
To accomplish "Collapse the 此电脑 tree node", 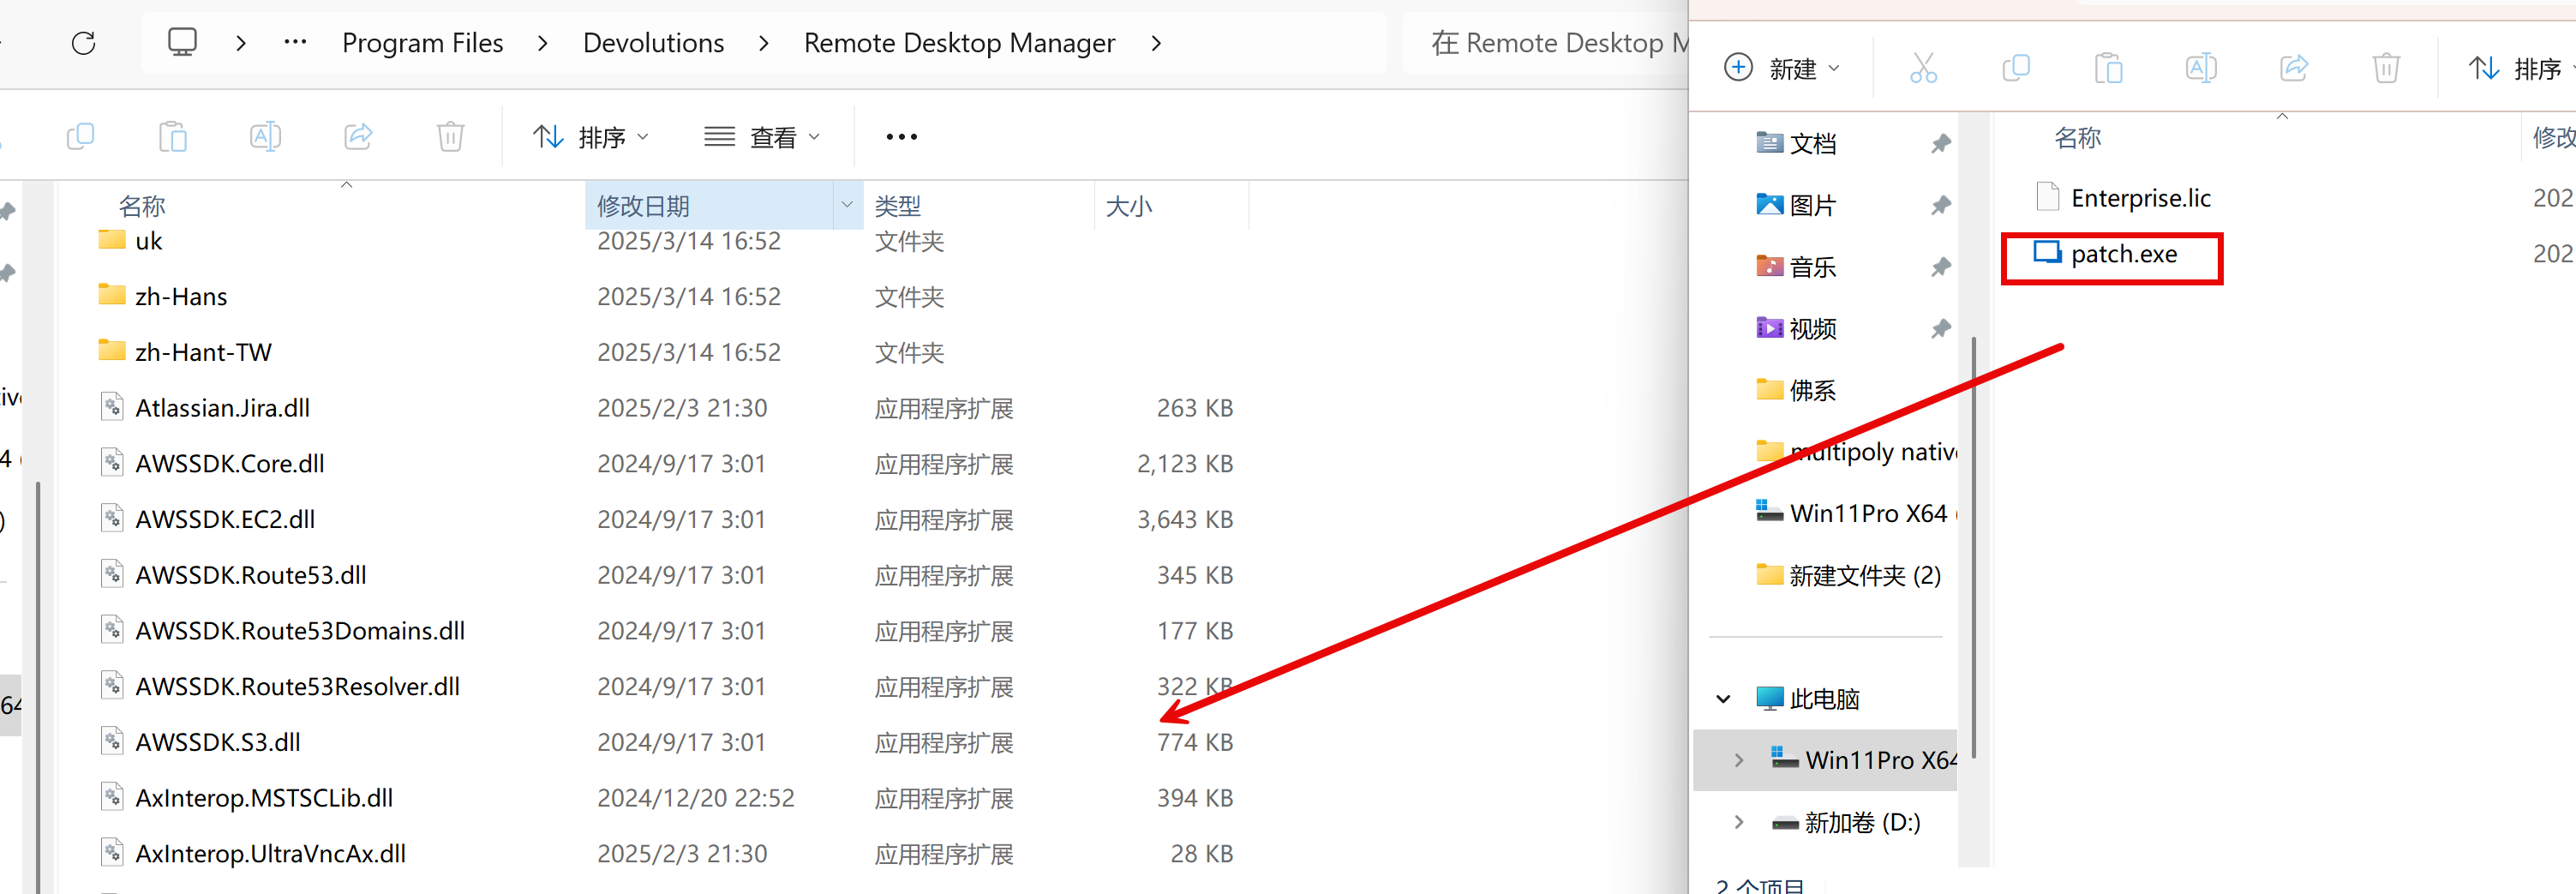I will click(x=1723, y=699).
